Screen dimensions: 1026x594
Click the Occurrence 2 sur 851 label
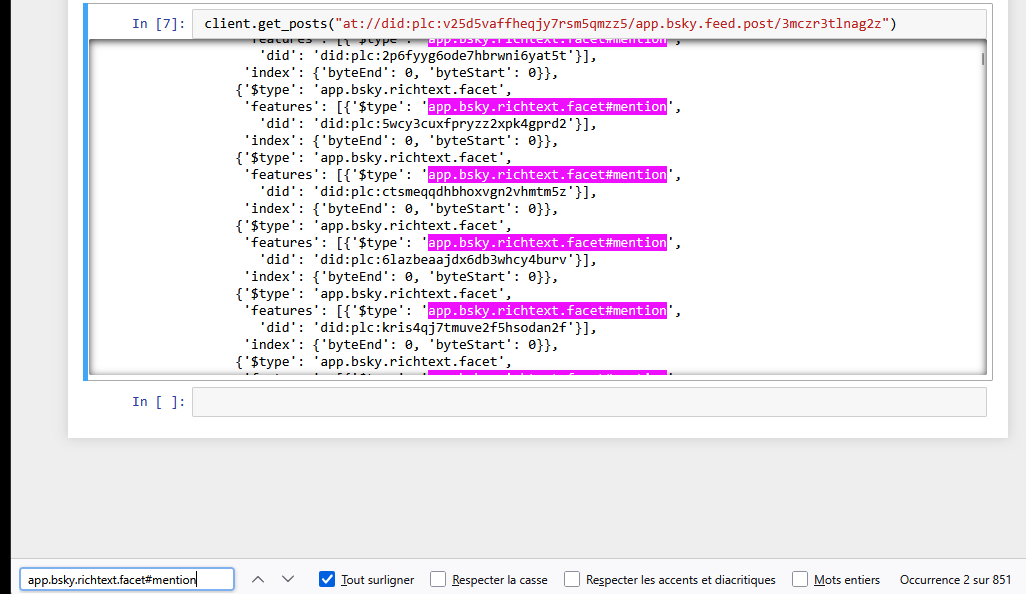click(x=955, y=579)
